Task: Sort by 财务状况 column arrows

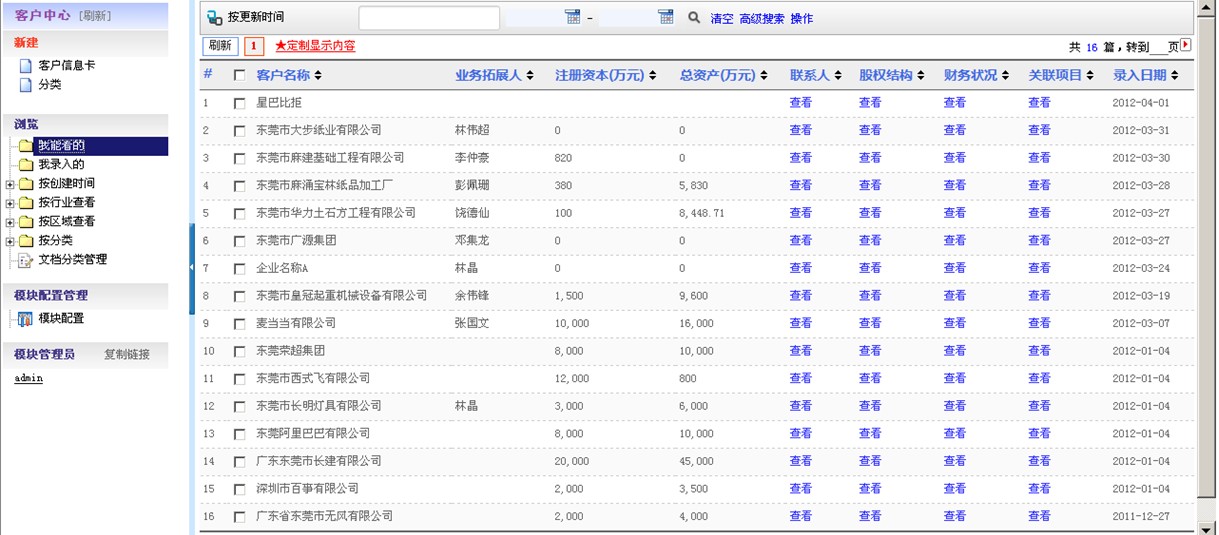Action: click(1006, 75)
